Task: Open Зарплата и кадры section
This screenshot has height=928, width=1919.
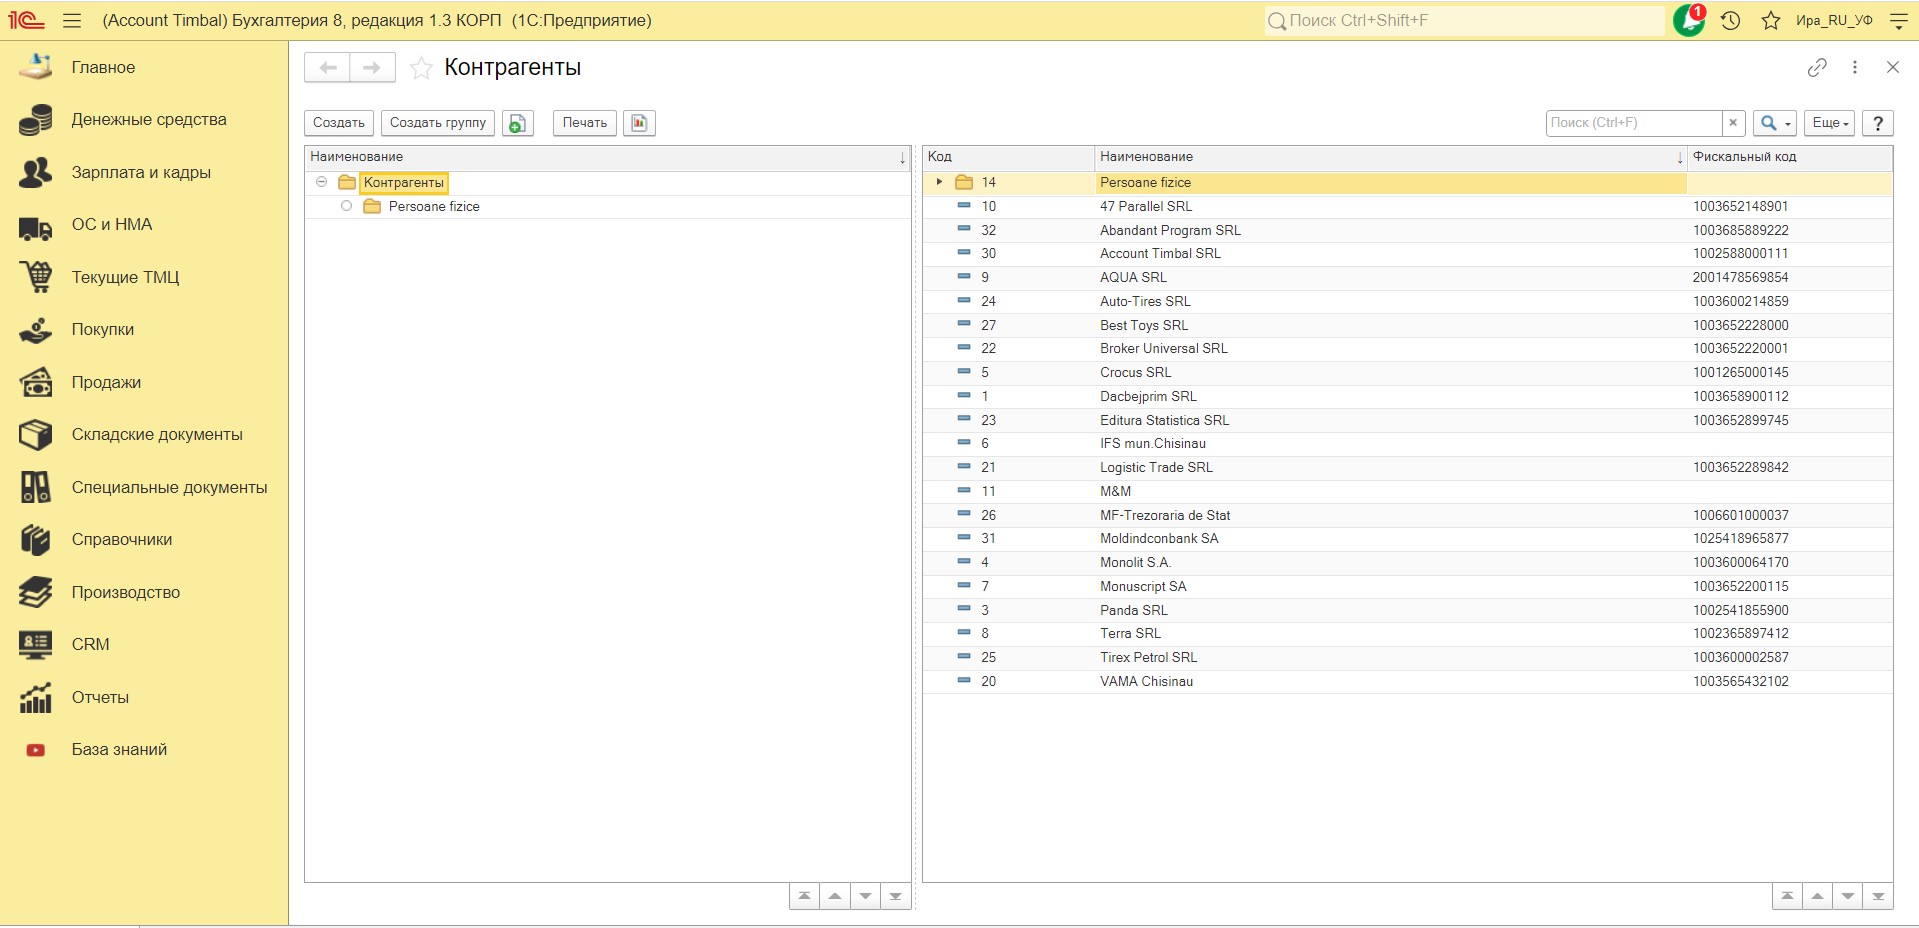Action: [x=141, y=172]
